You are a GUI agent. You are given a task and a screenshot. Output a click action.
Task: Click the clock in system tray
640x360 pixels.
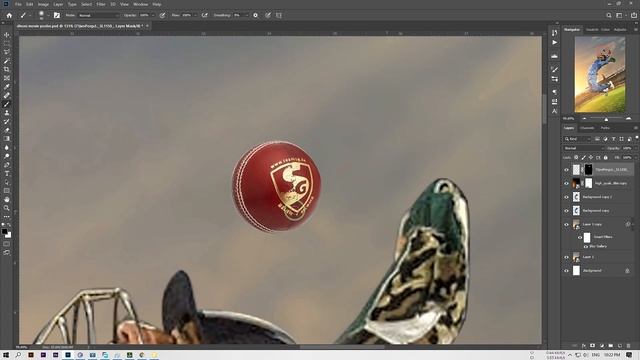[612, 355]
